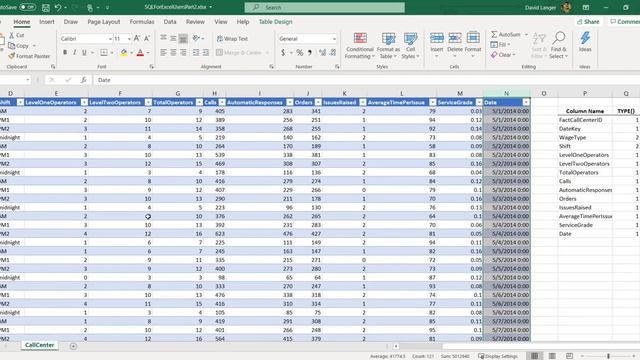Image resolution: width=640 pixels, height=360 pixels.
Task: Open Cell Styles gallery
Action: tap(410, 45)
